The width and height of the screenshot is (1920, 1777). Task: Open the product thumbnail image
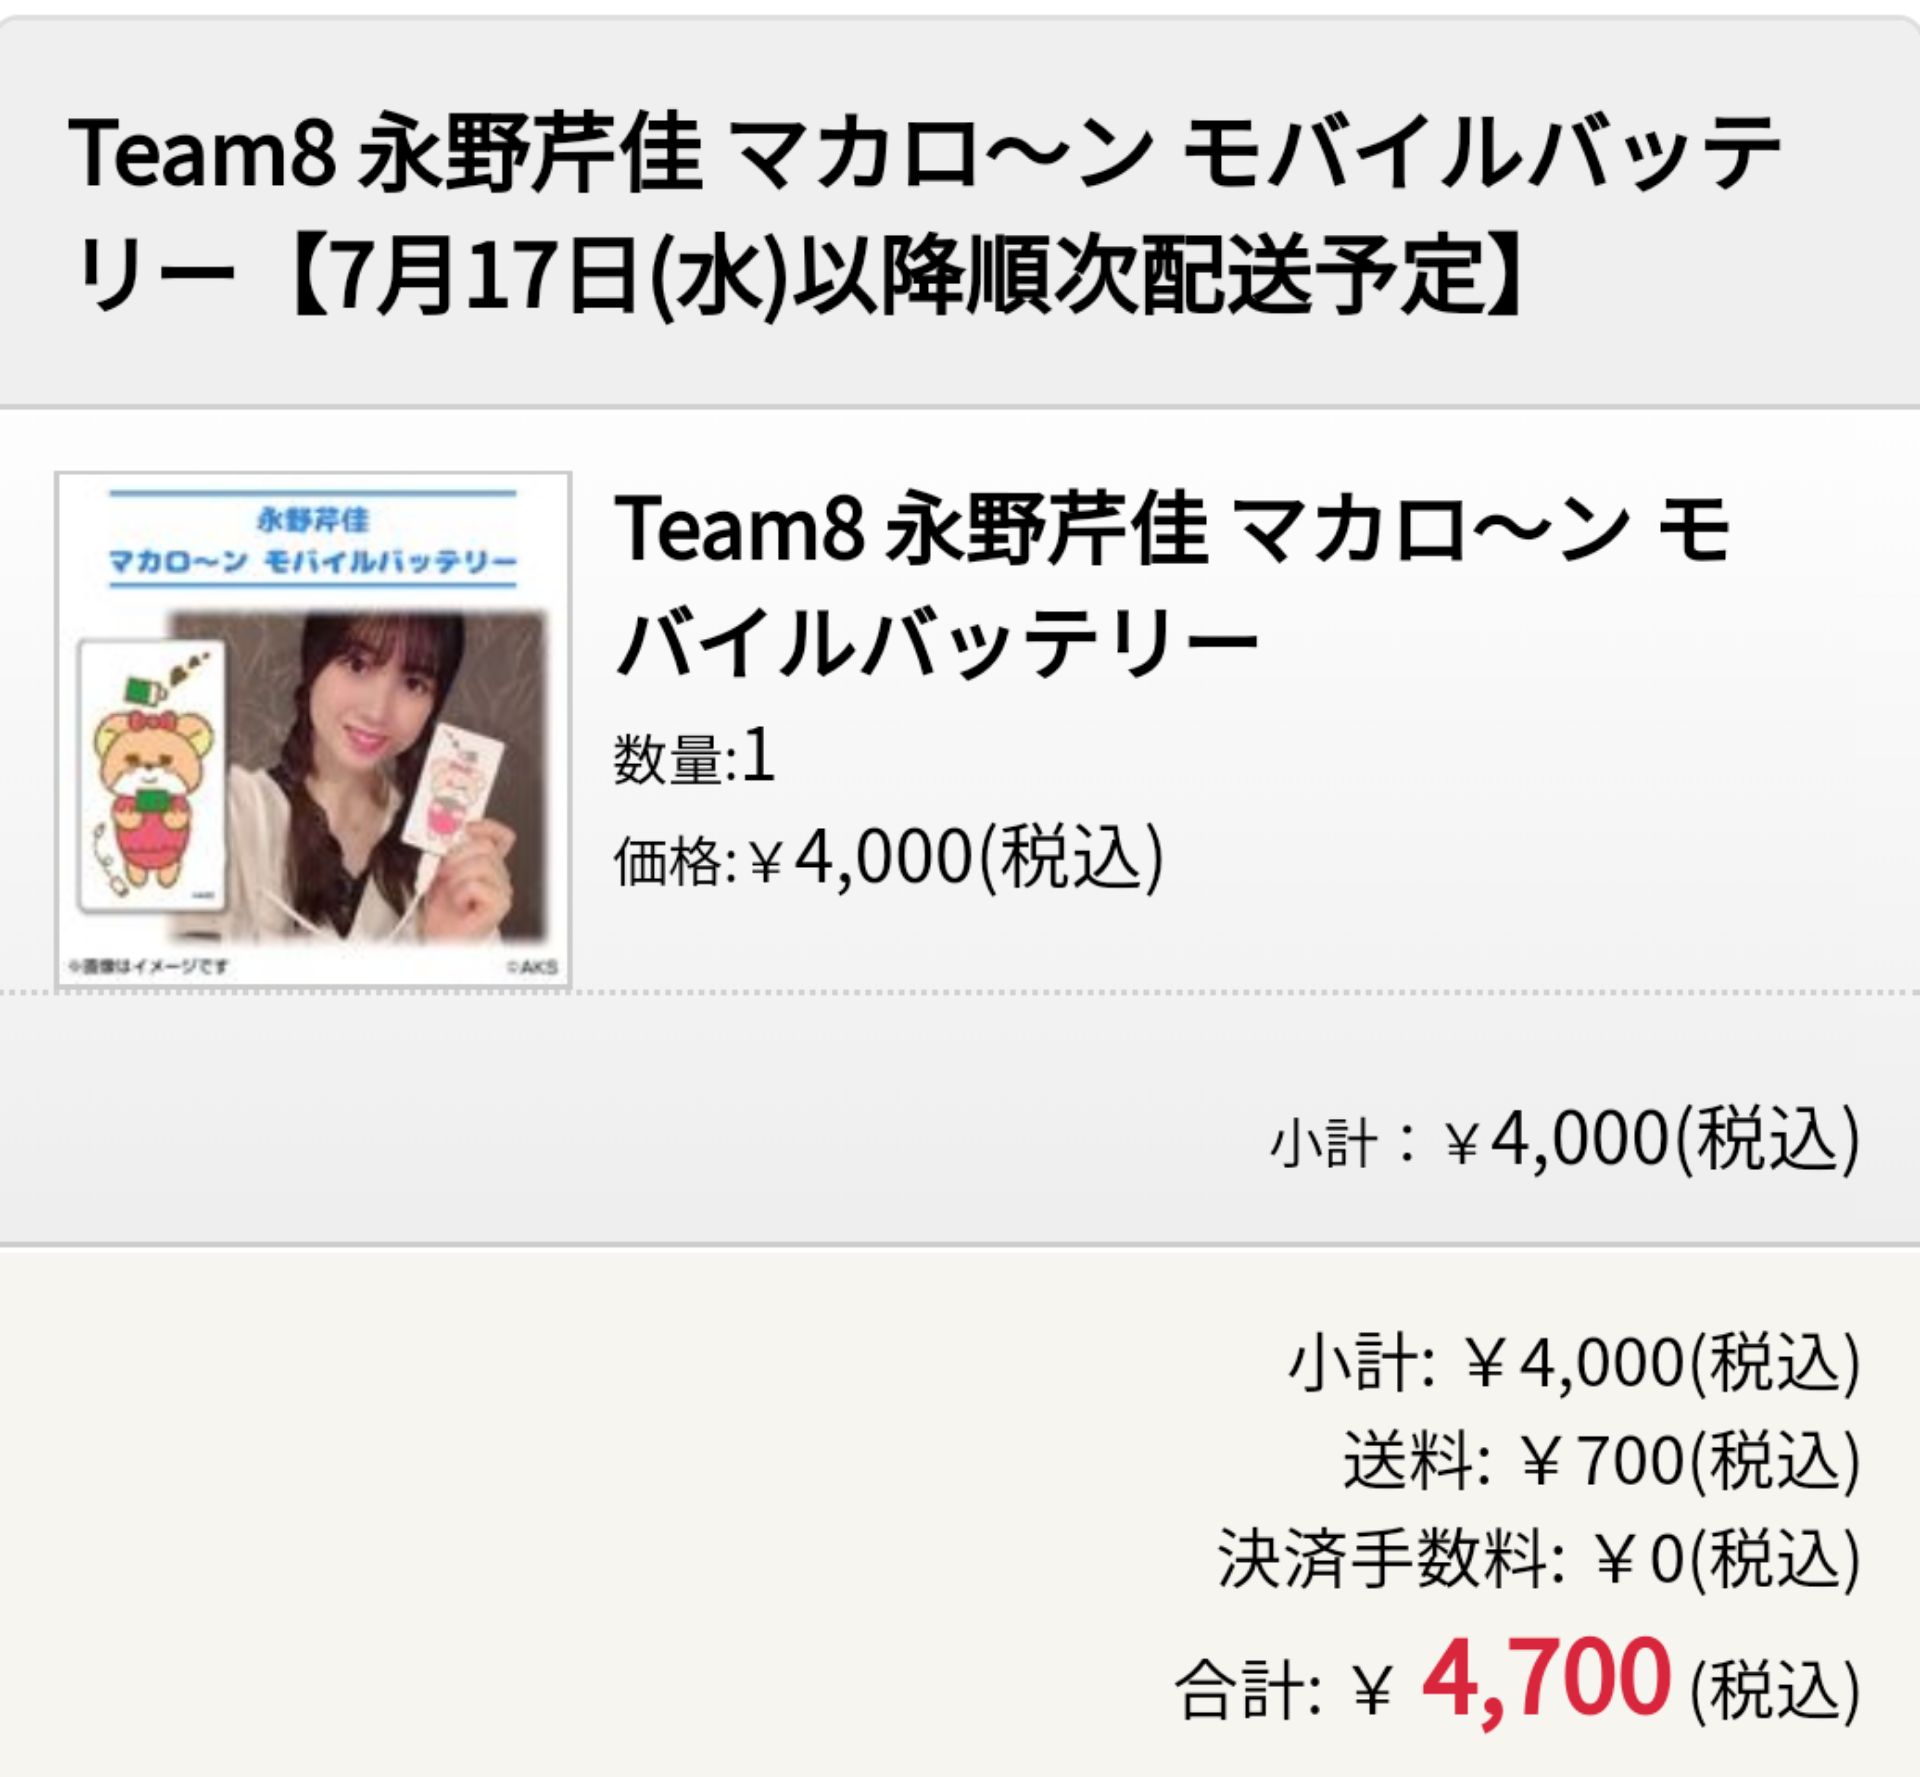(313, 729)
